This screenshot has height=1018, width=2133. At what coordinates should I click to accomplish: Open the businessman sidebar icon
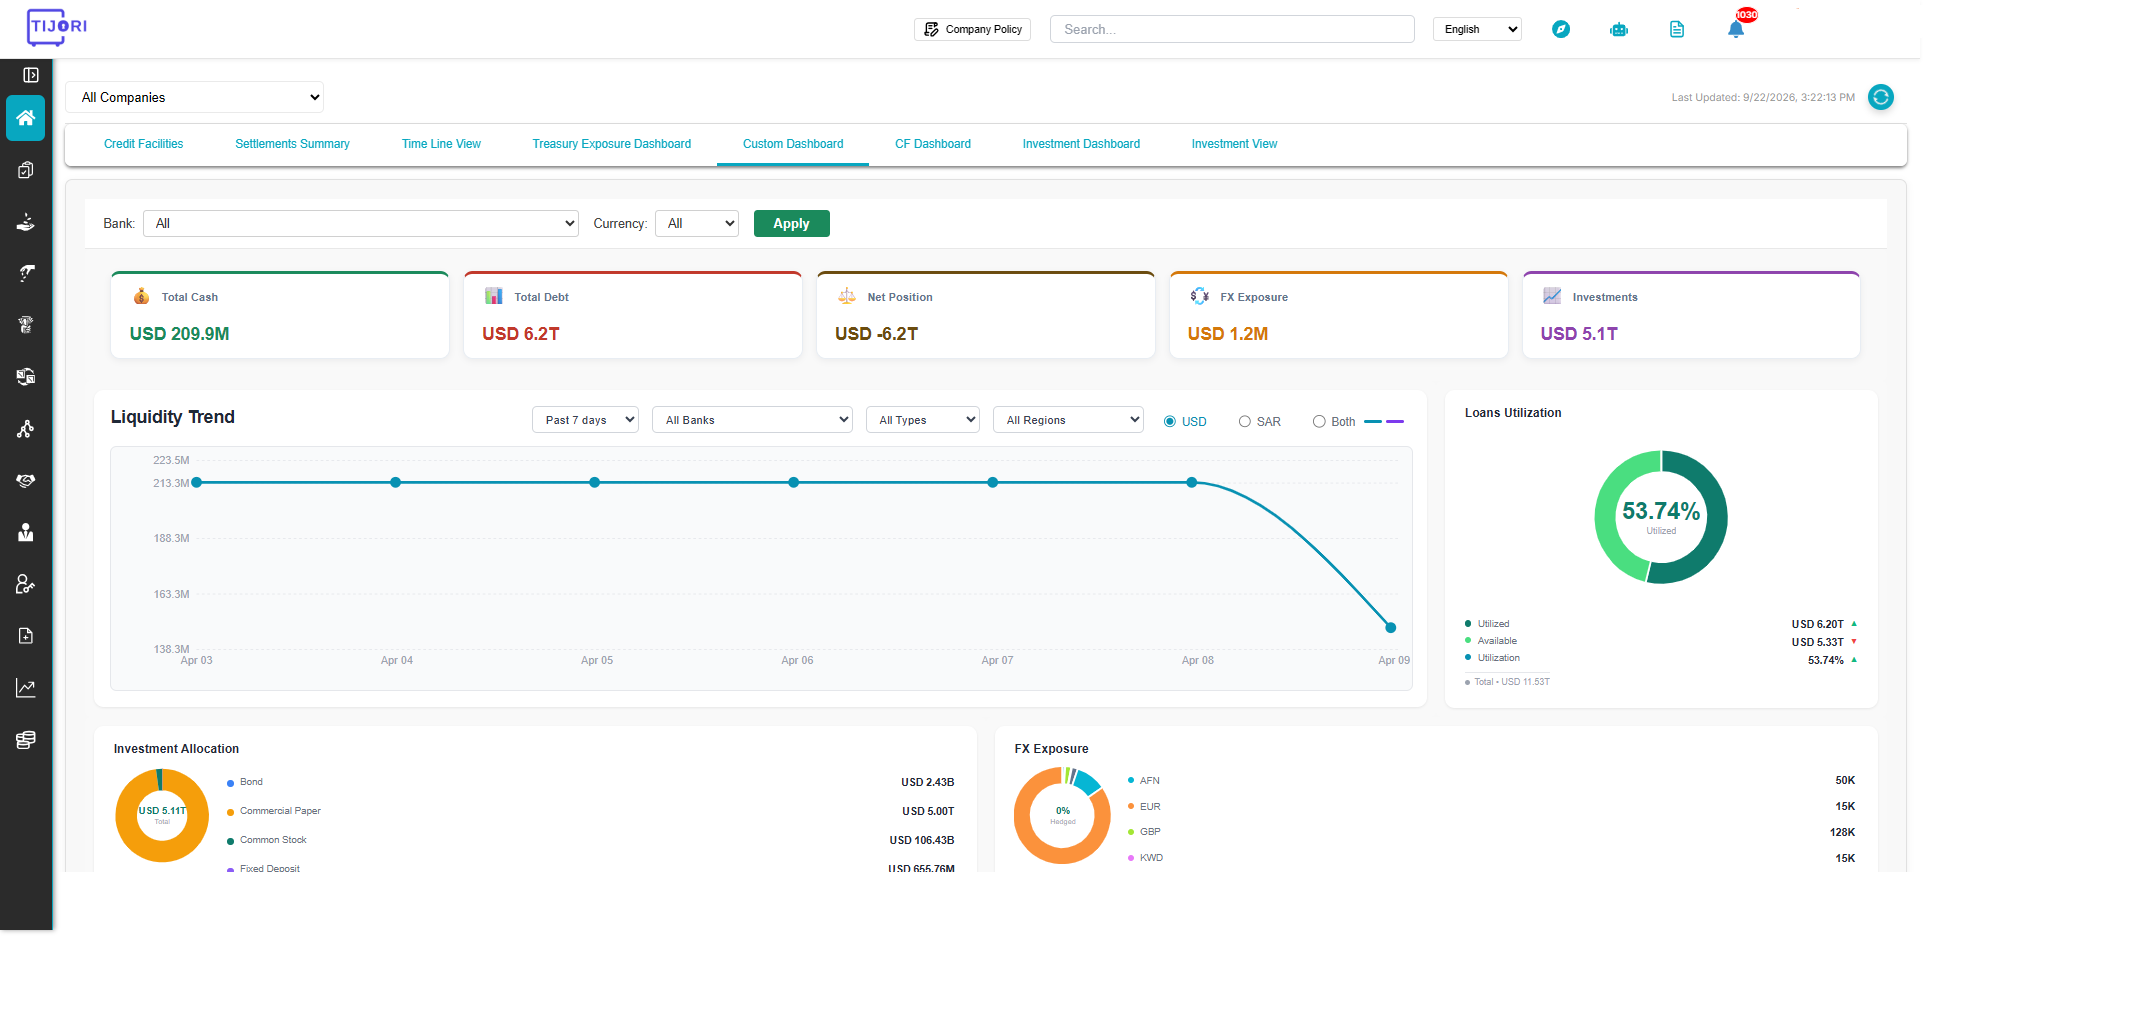tap(26, 532)
